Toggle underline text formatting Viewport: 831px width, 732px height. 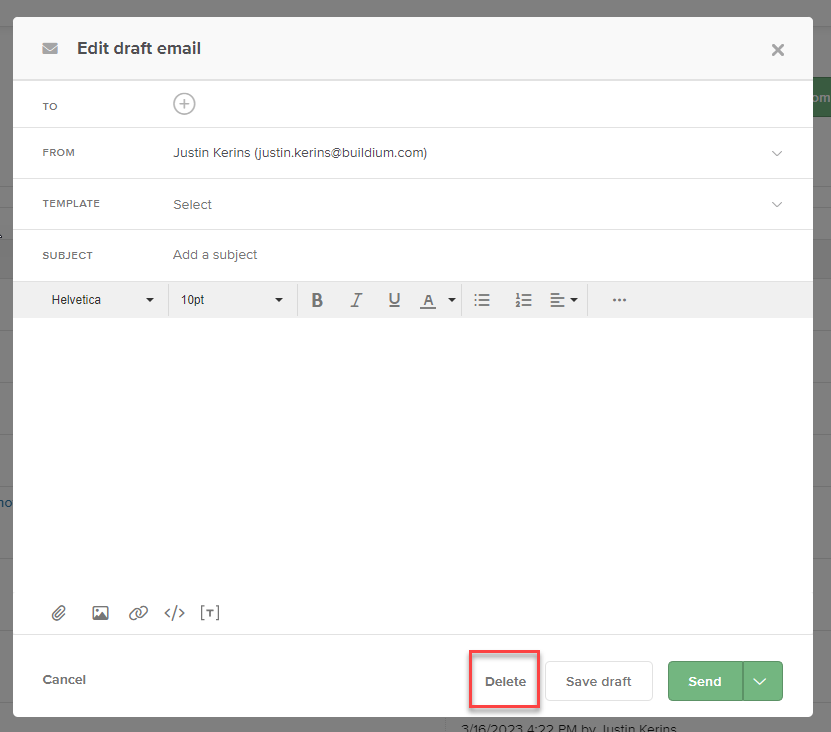pos(394,300)
